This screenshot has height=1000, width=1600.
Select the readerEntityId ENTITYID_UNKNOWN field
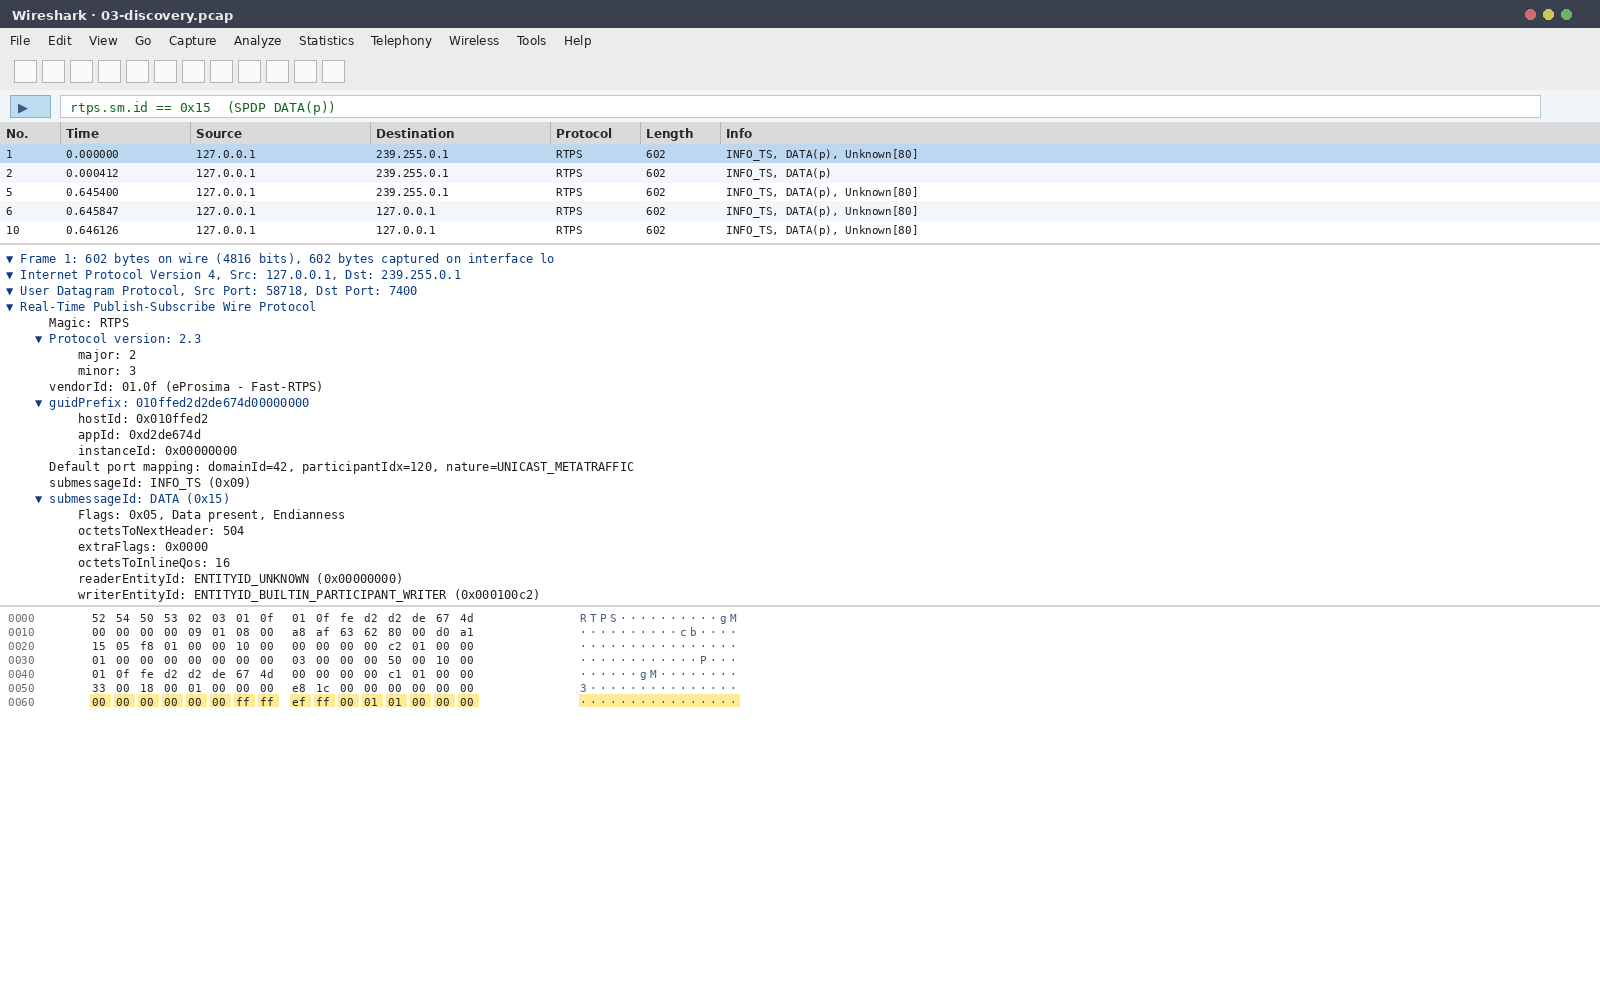pyautogui.click(x=240, y=579)
